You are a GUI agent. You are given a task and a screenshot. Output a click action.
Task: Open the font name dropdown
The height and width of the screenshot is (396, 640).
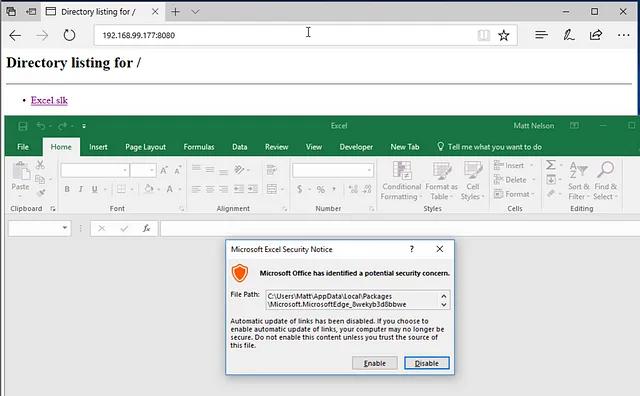coord(125,170)
